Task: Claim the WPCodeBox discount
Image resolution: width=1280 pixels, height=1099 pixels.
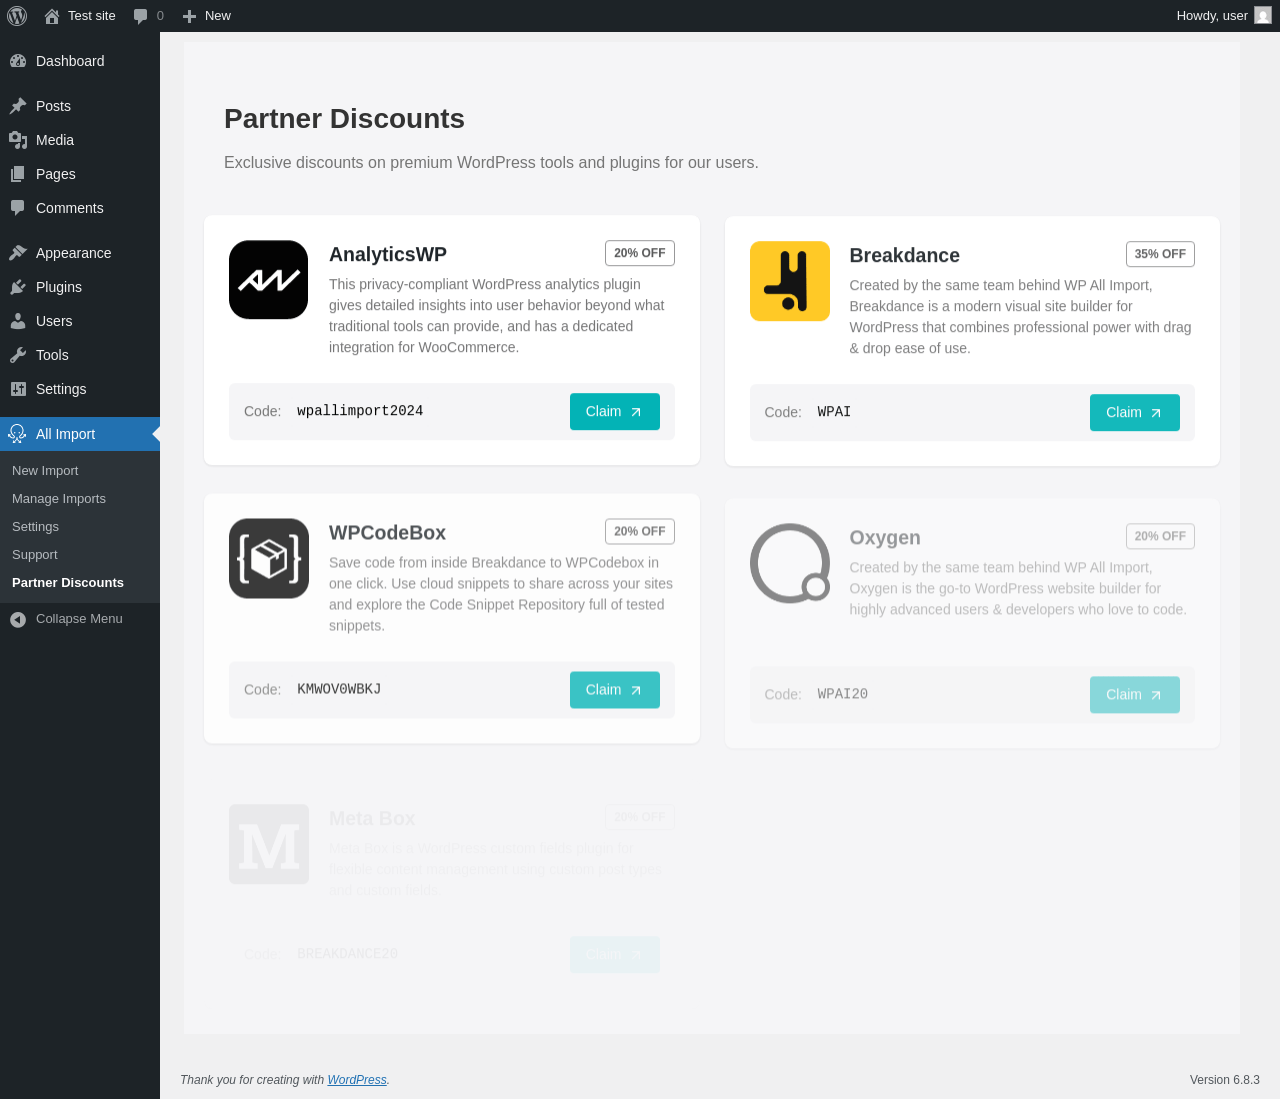Action: [615, 690]
